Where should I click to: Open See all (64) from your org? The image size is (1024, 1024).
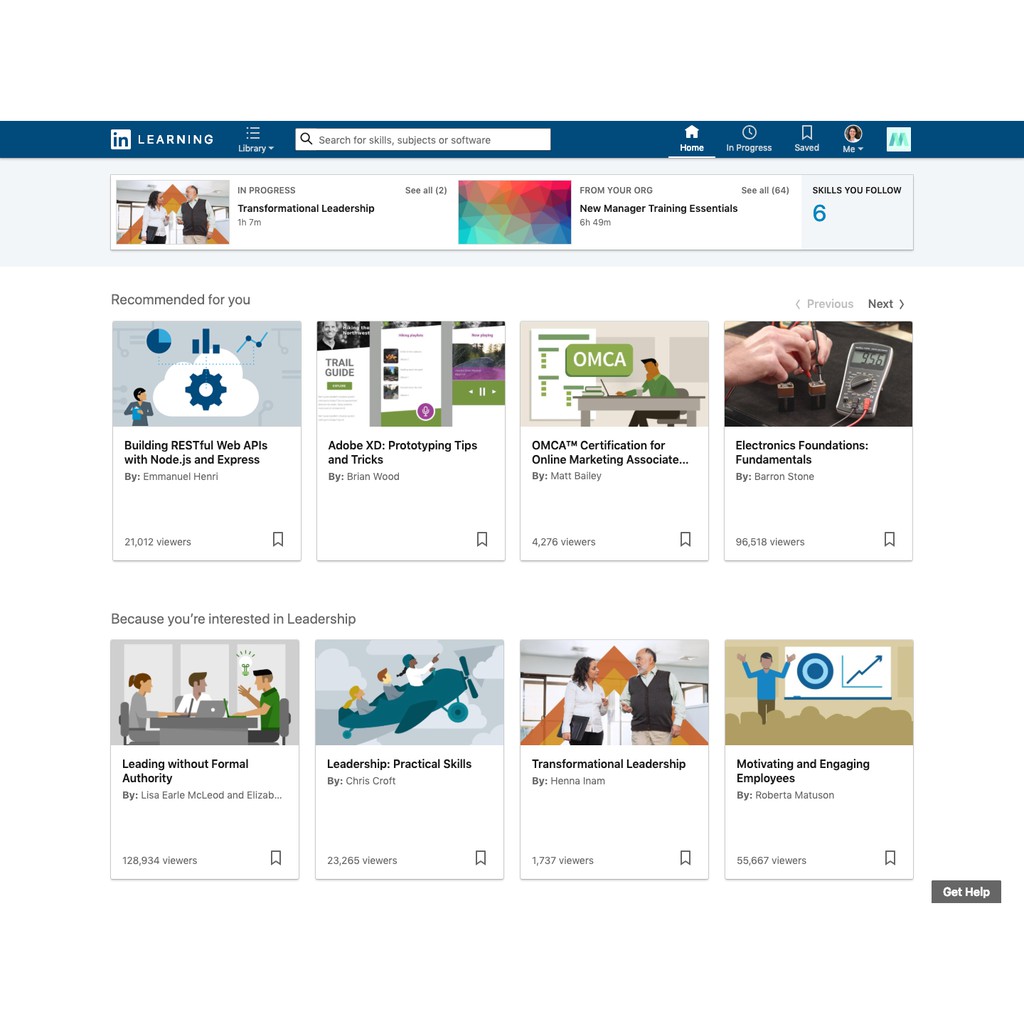(x=765, y=190)
